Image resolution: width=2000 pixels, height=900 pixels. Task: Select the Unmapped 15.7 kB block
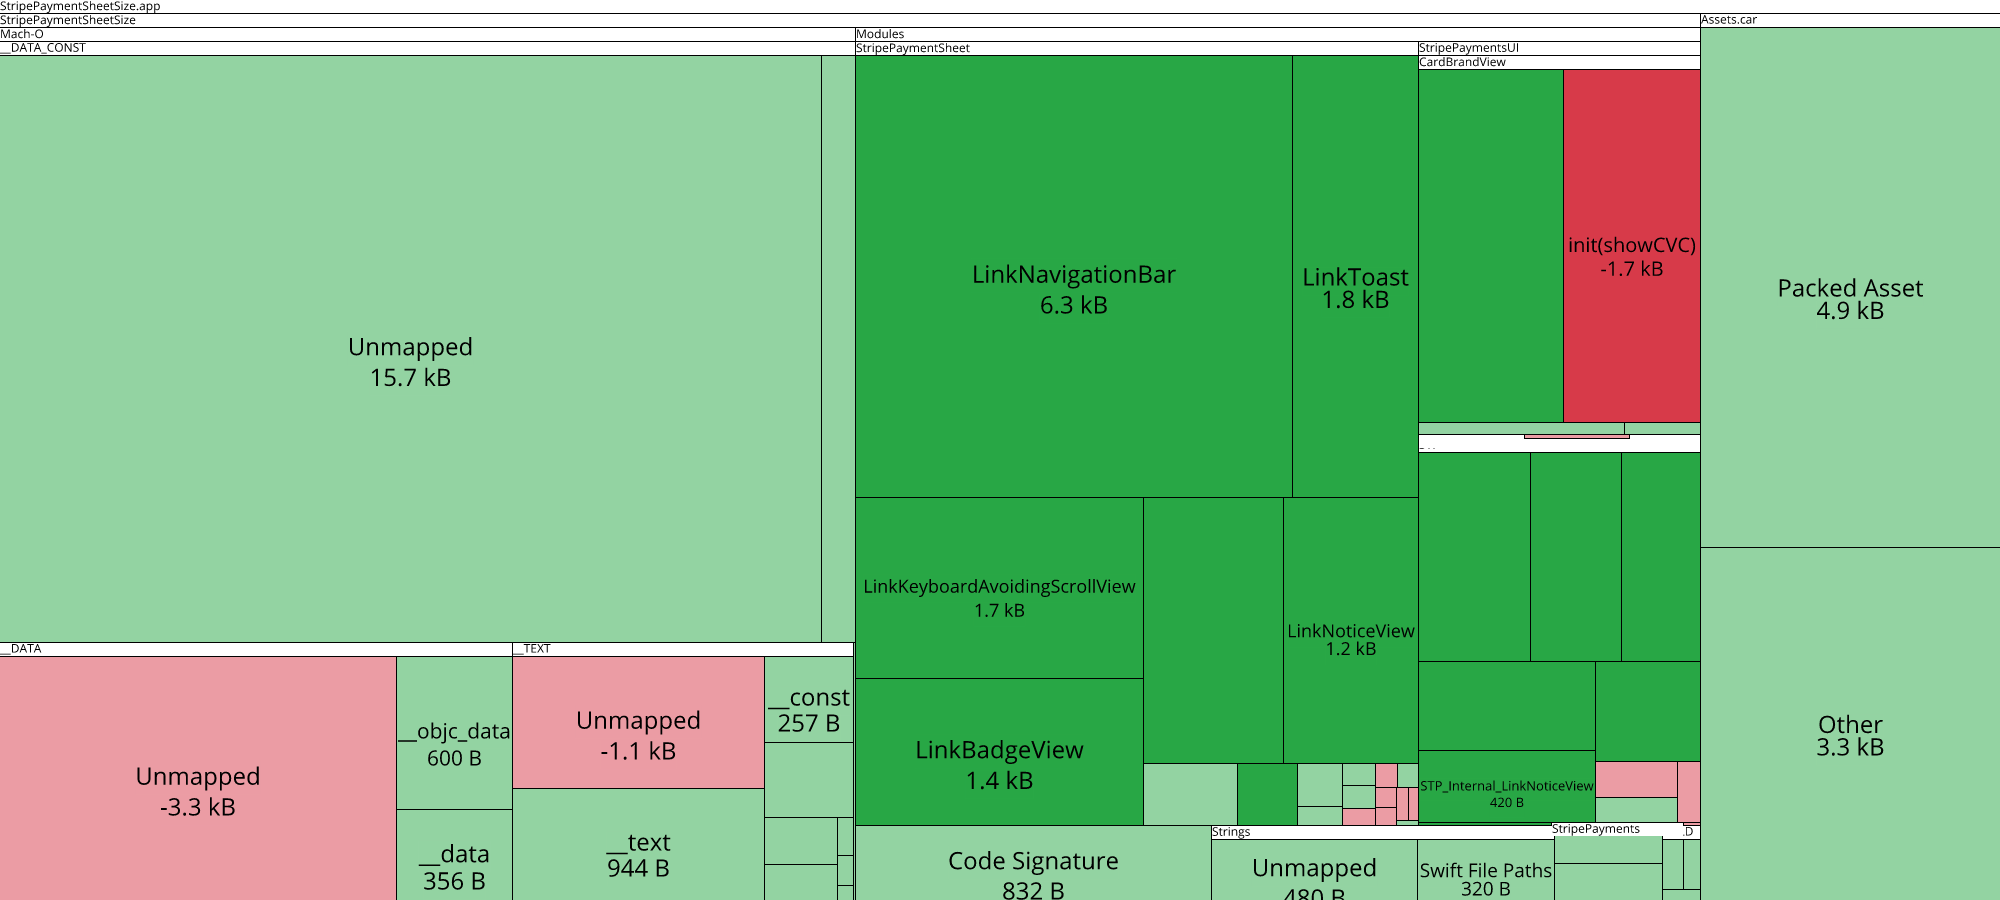coord(410,348)
